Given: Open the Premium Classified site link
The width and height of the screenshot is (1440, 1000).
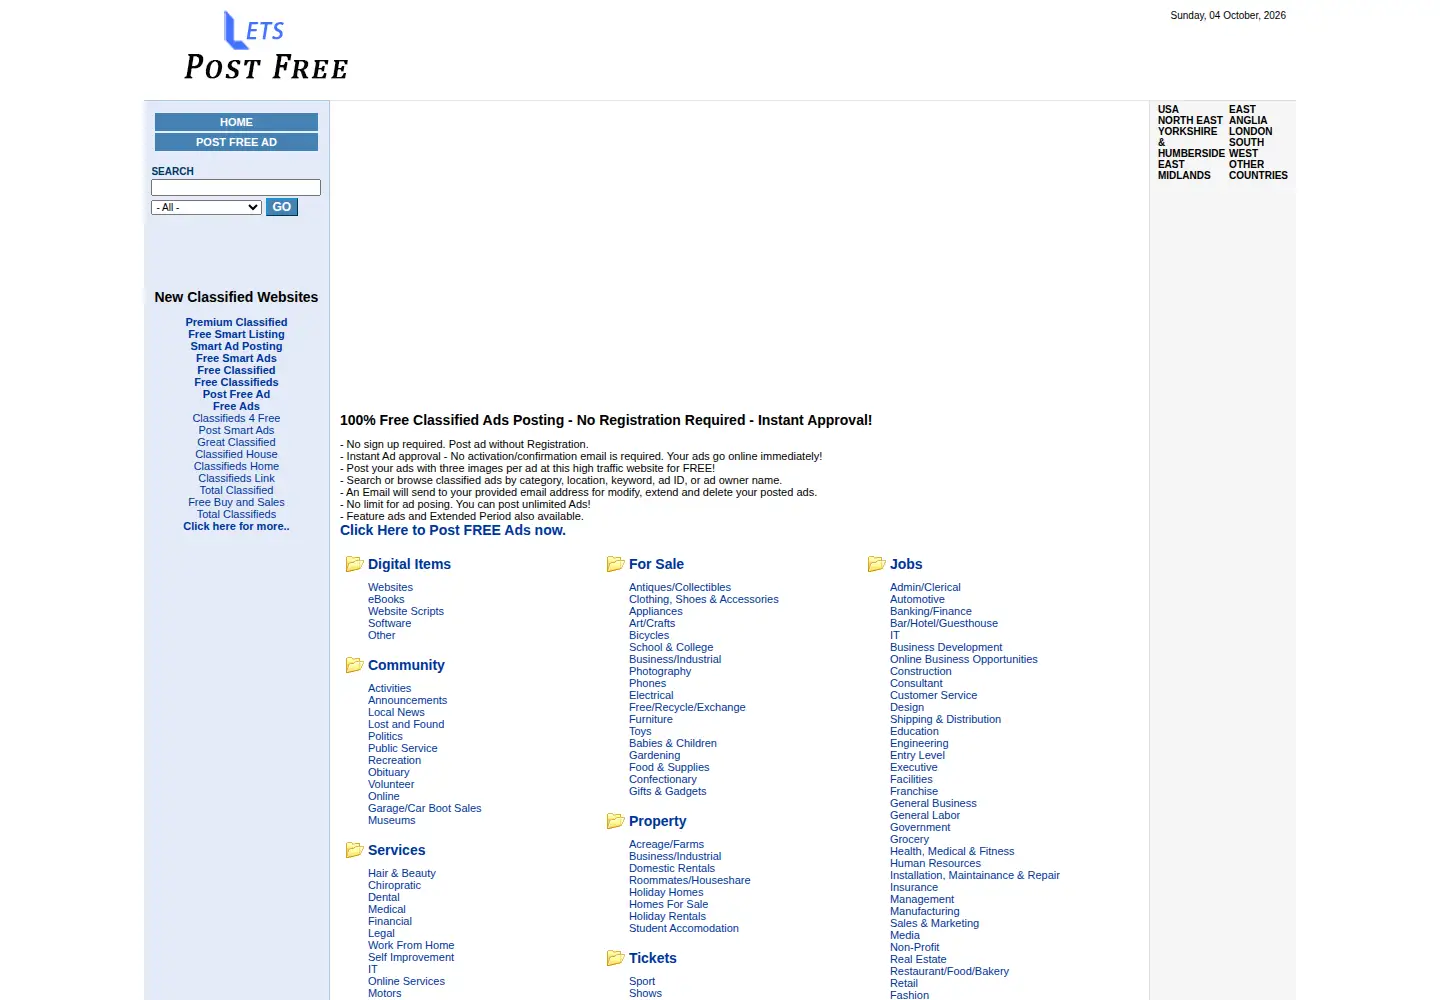Looking at the screenshot, I should [x=236, y=322].
